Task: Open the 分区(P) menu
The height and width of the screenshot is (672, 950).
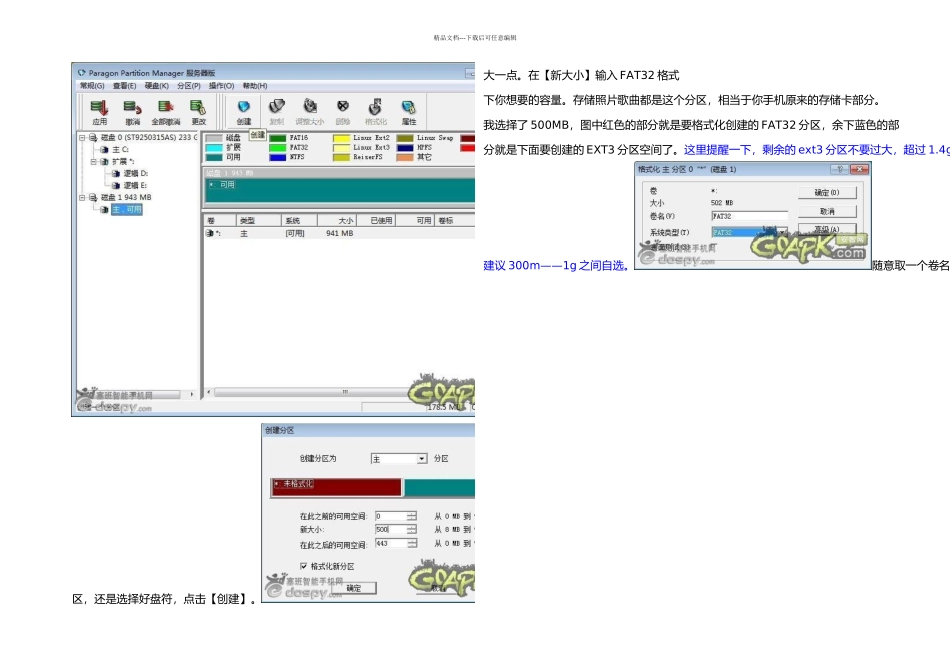Action: coord(188,86)
